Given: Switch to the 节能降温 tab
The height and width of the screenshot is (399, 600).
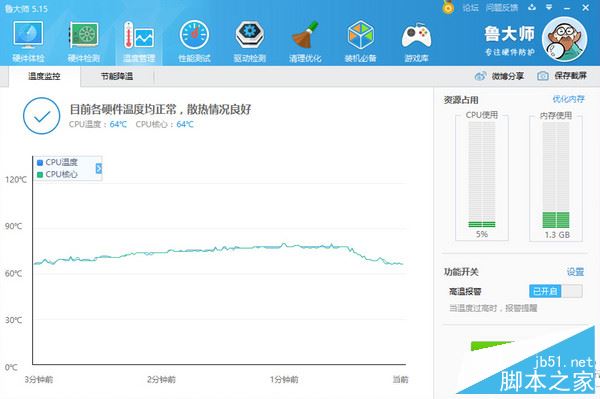Looking at the screenshot, I should (117, 76).
